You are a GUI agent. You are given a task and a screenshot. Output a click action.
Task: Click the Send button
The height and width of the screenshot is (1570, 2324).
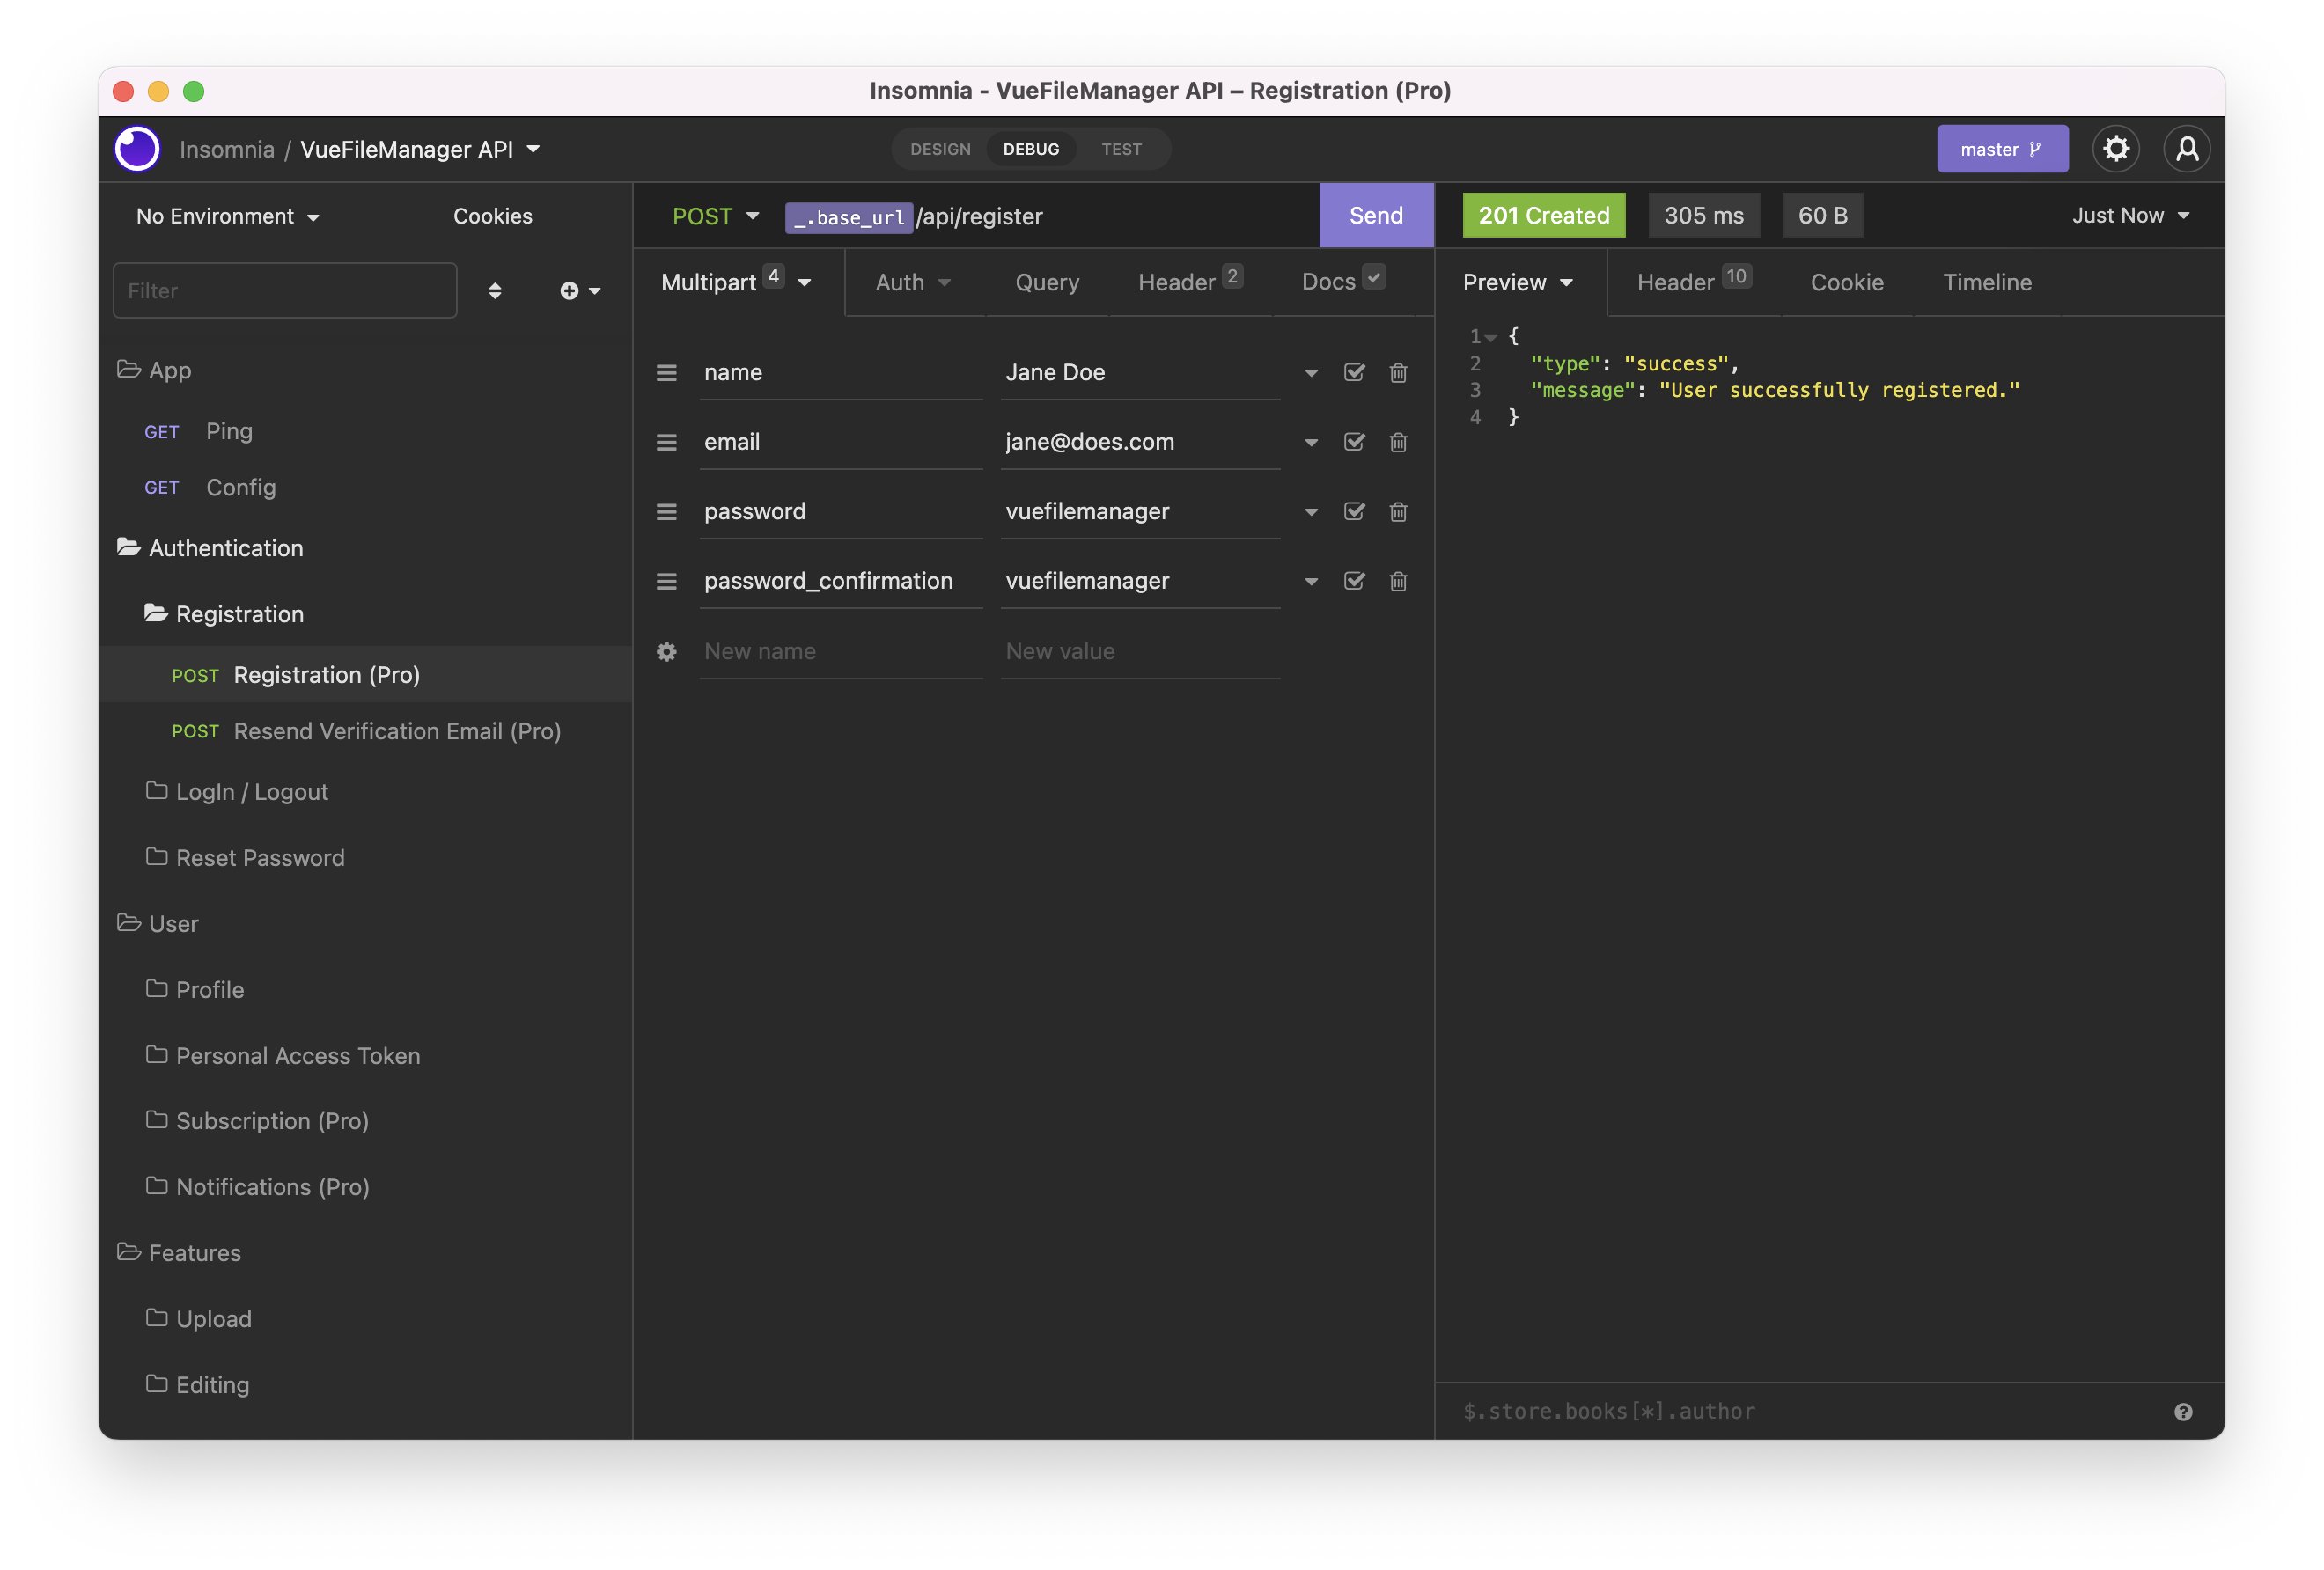[x=1375, y=215]
